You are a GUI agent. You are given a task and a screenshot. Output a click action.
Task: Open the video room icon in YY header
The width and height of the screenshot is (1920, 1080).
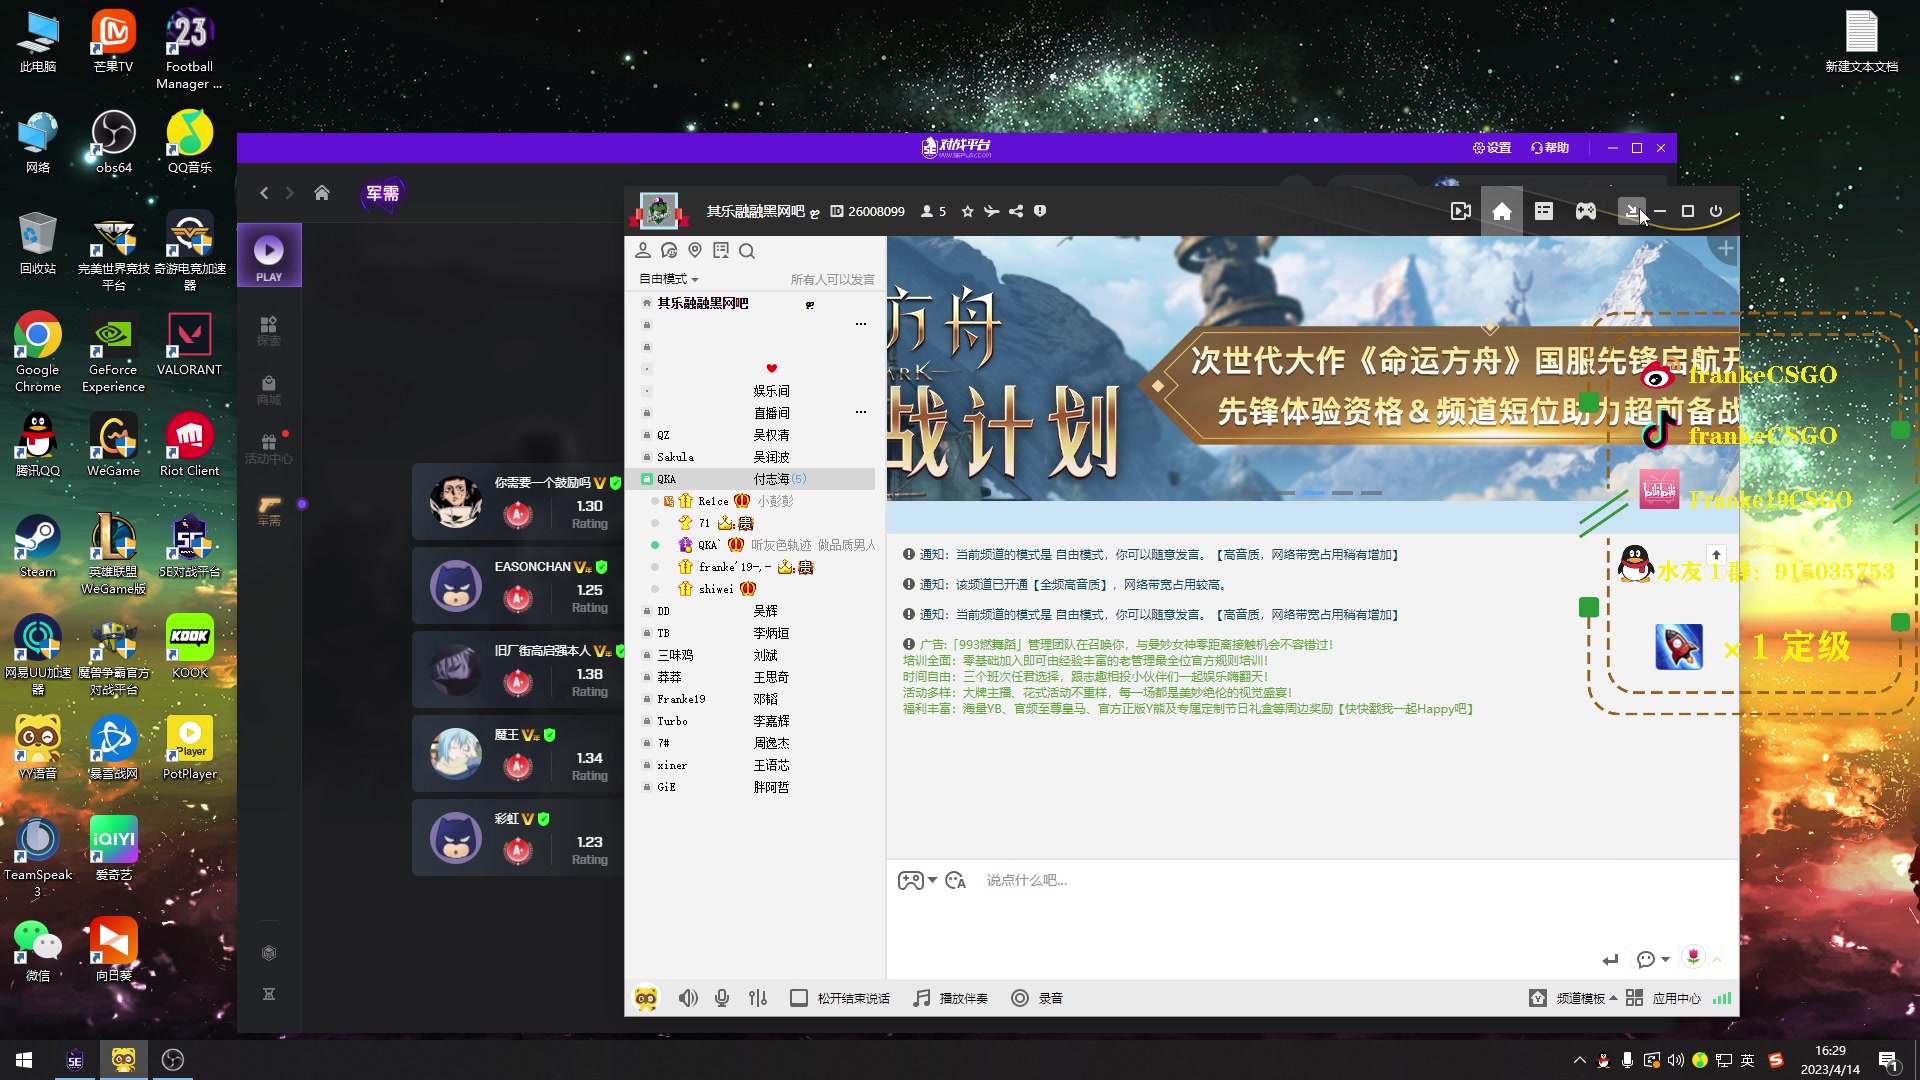point(1460,211)
